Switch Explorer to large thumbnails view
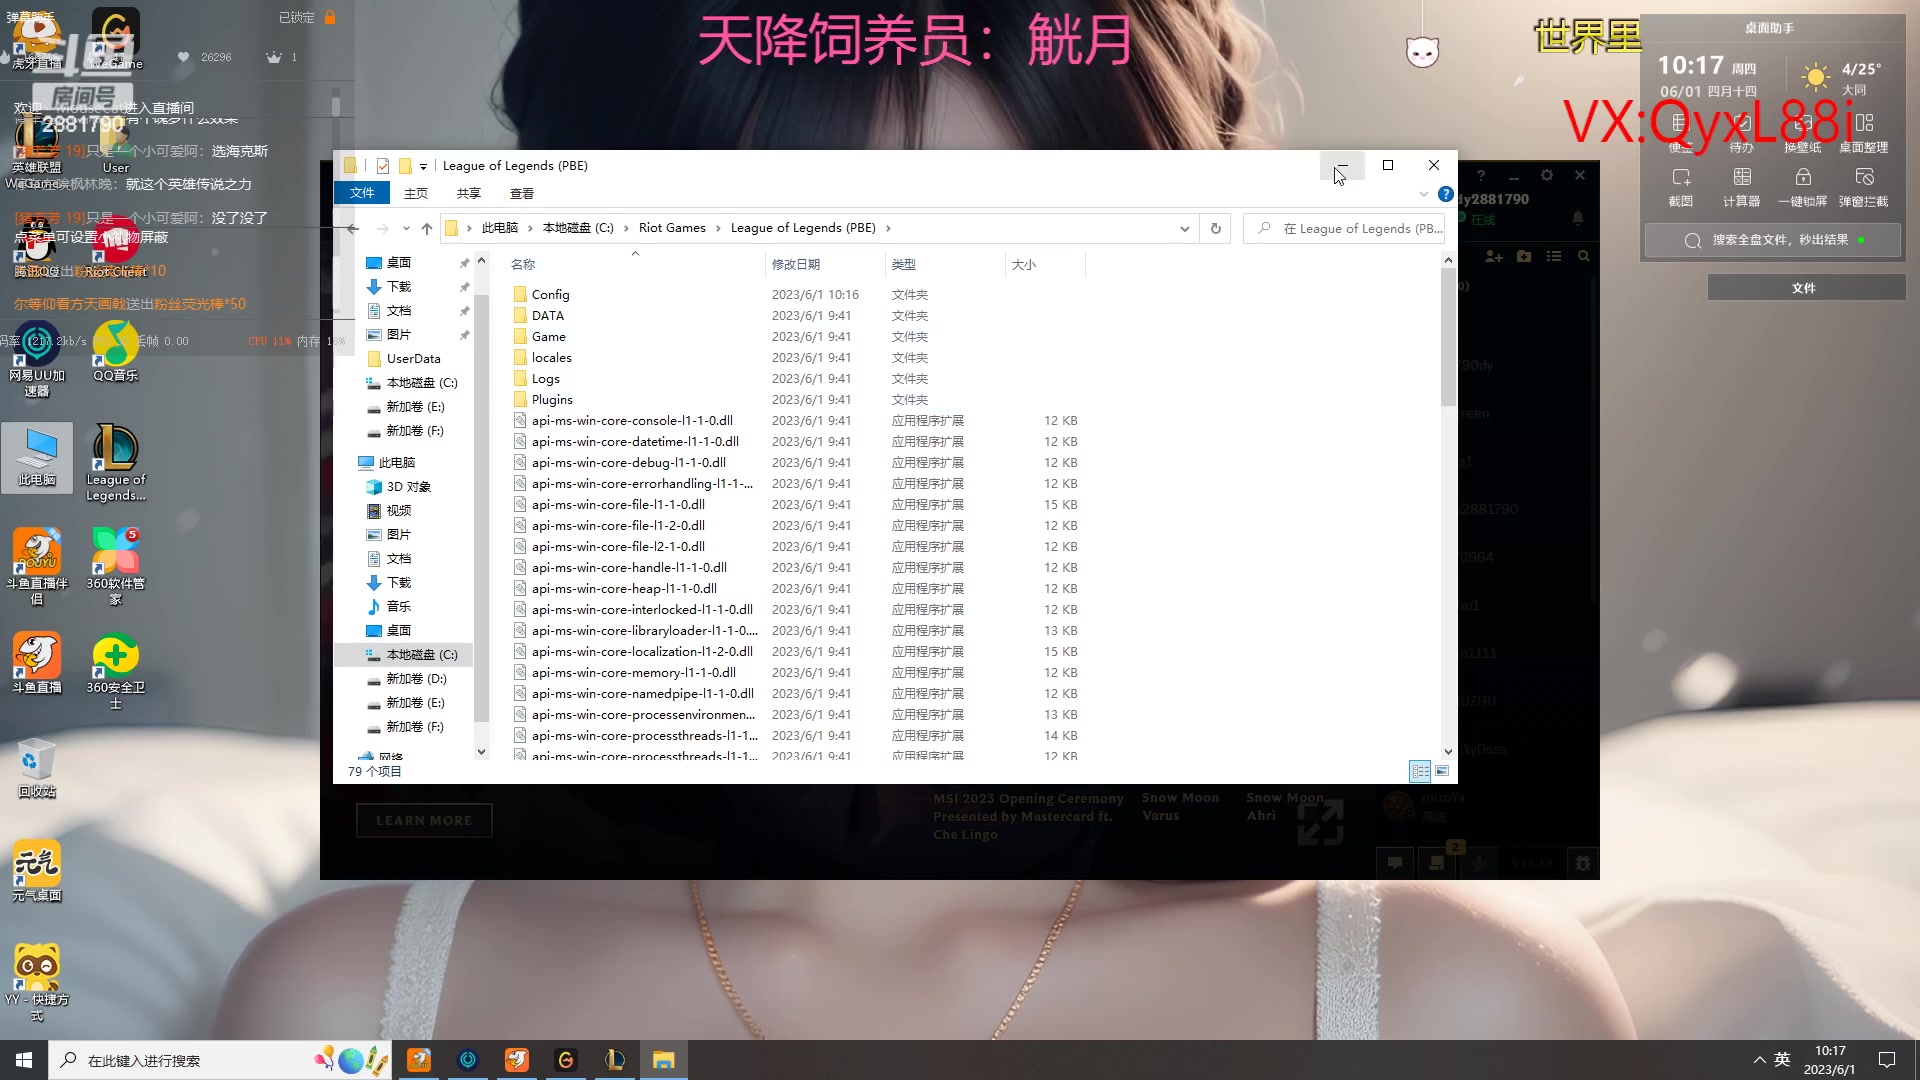Image resolution: width=1920 pixels, height=1080 pixels. coord(1442,771)
